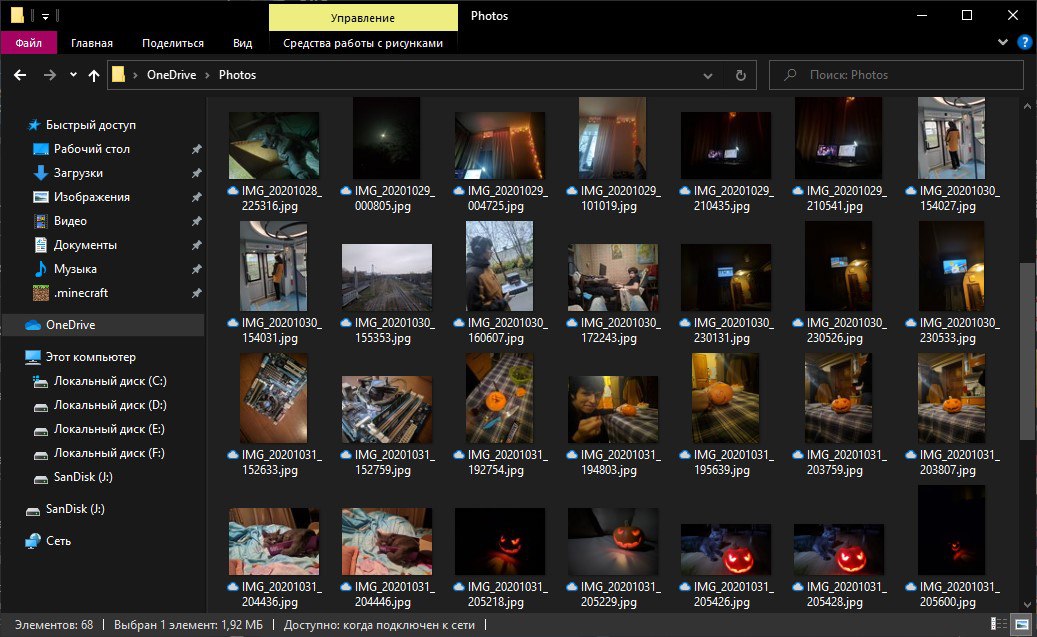Open Локальный диск (C:)
Screen dimensions: 1037x637
click(x=110, y=381)
